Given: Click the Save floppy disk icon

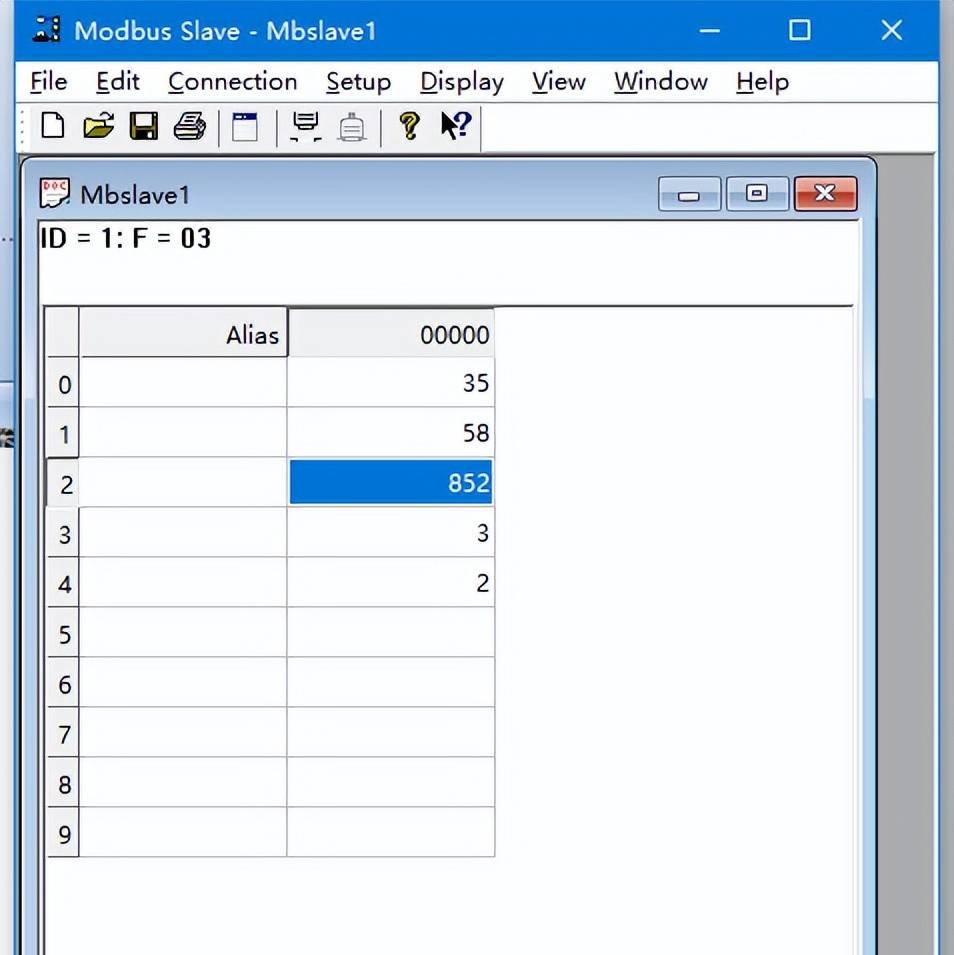Looking at the screenshot, I should click(x=144, y=126).
